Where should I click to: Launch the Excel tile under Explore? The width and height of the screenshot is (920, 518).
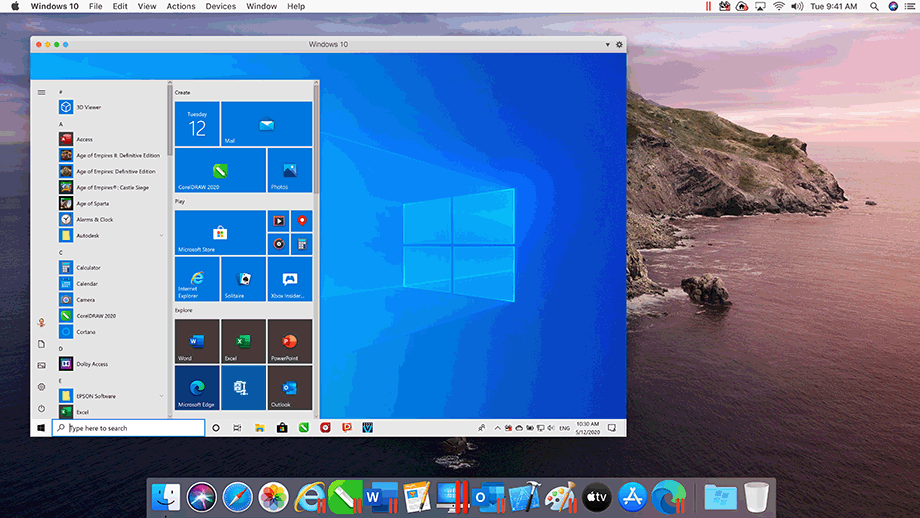pyautogui.click(x=243, y=341)
